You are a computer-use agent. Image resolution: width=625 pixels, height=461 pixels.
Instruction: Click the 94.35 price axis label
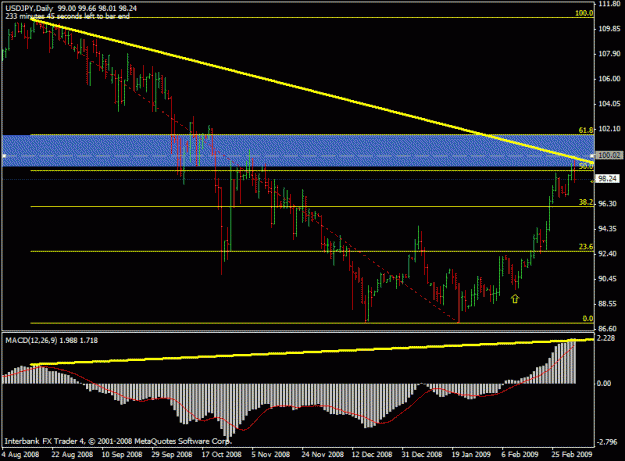(x=607, y=229)
